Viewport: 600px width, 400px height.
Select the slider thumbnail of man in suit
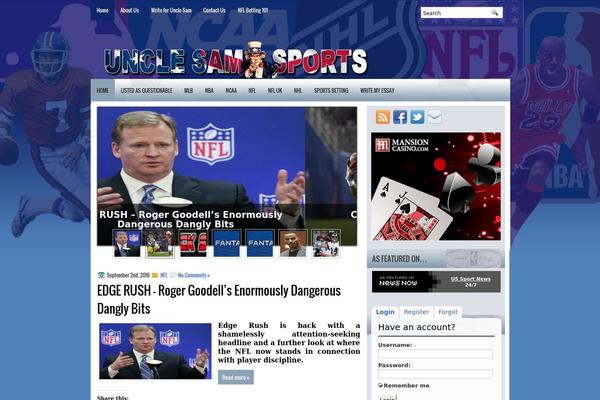click(x=293, y=243)
